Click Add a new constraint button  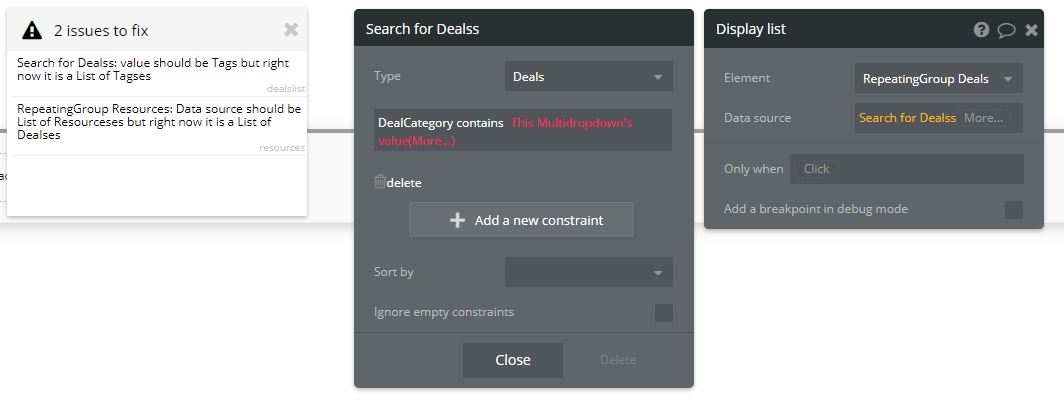521,220
